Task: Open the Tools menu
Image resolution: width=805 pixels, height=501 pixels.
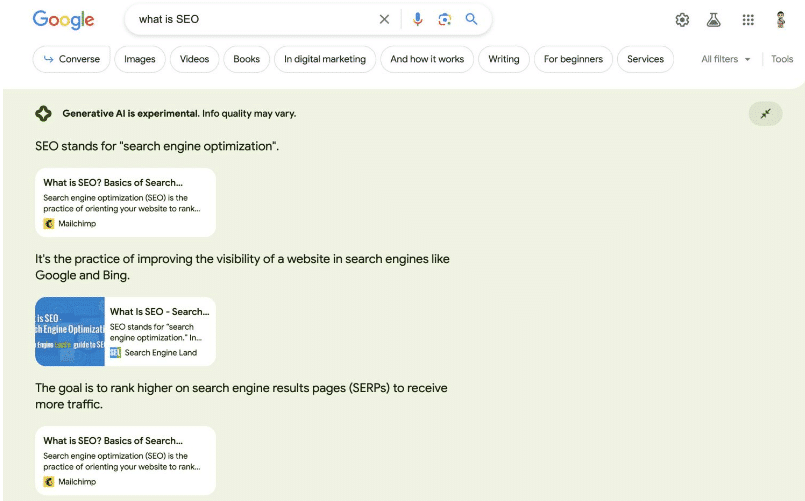Action: (x=782, y=59)
